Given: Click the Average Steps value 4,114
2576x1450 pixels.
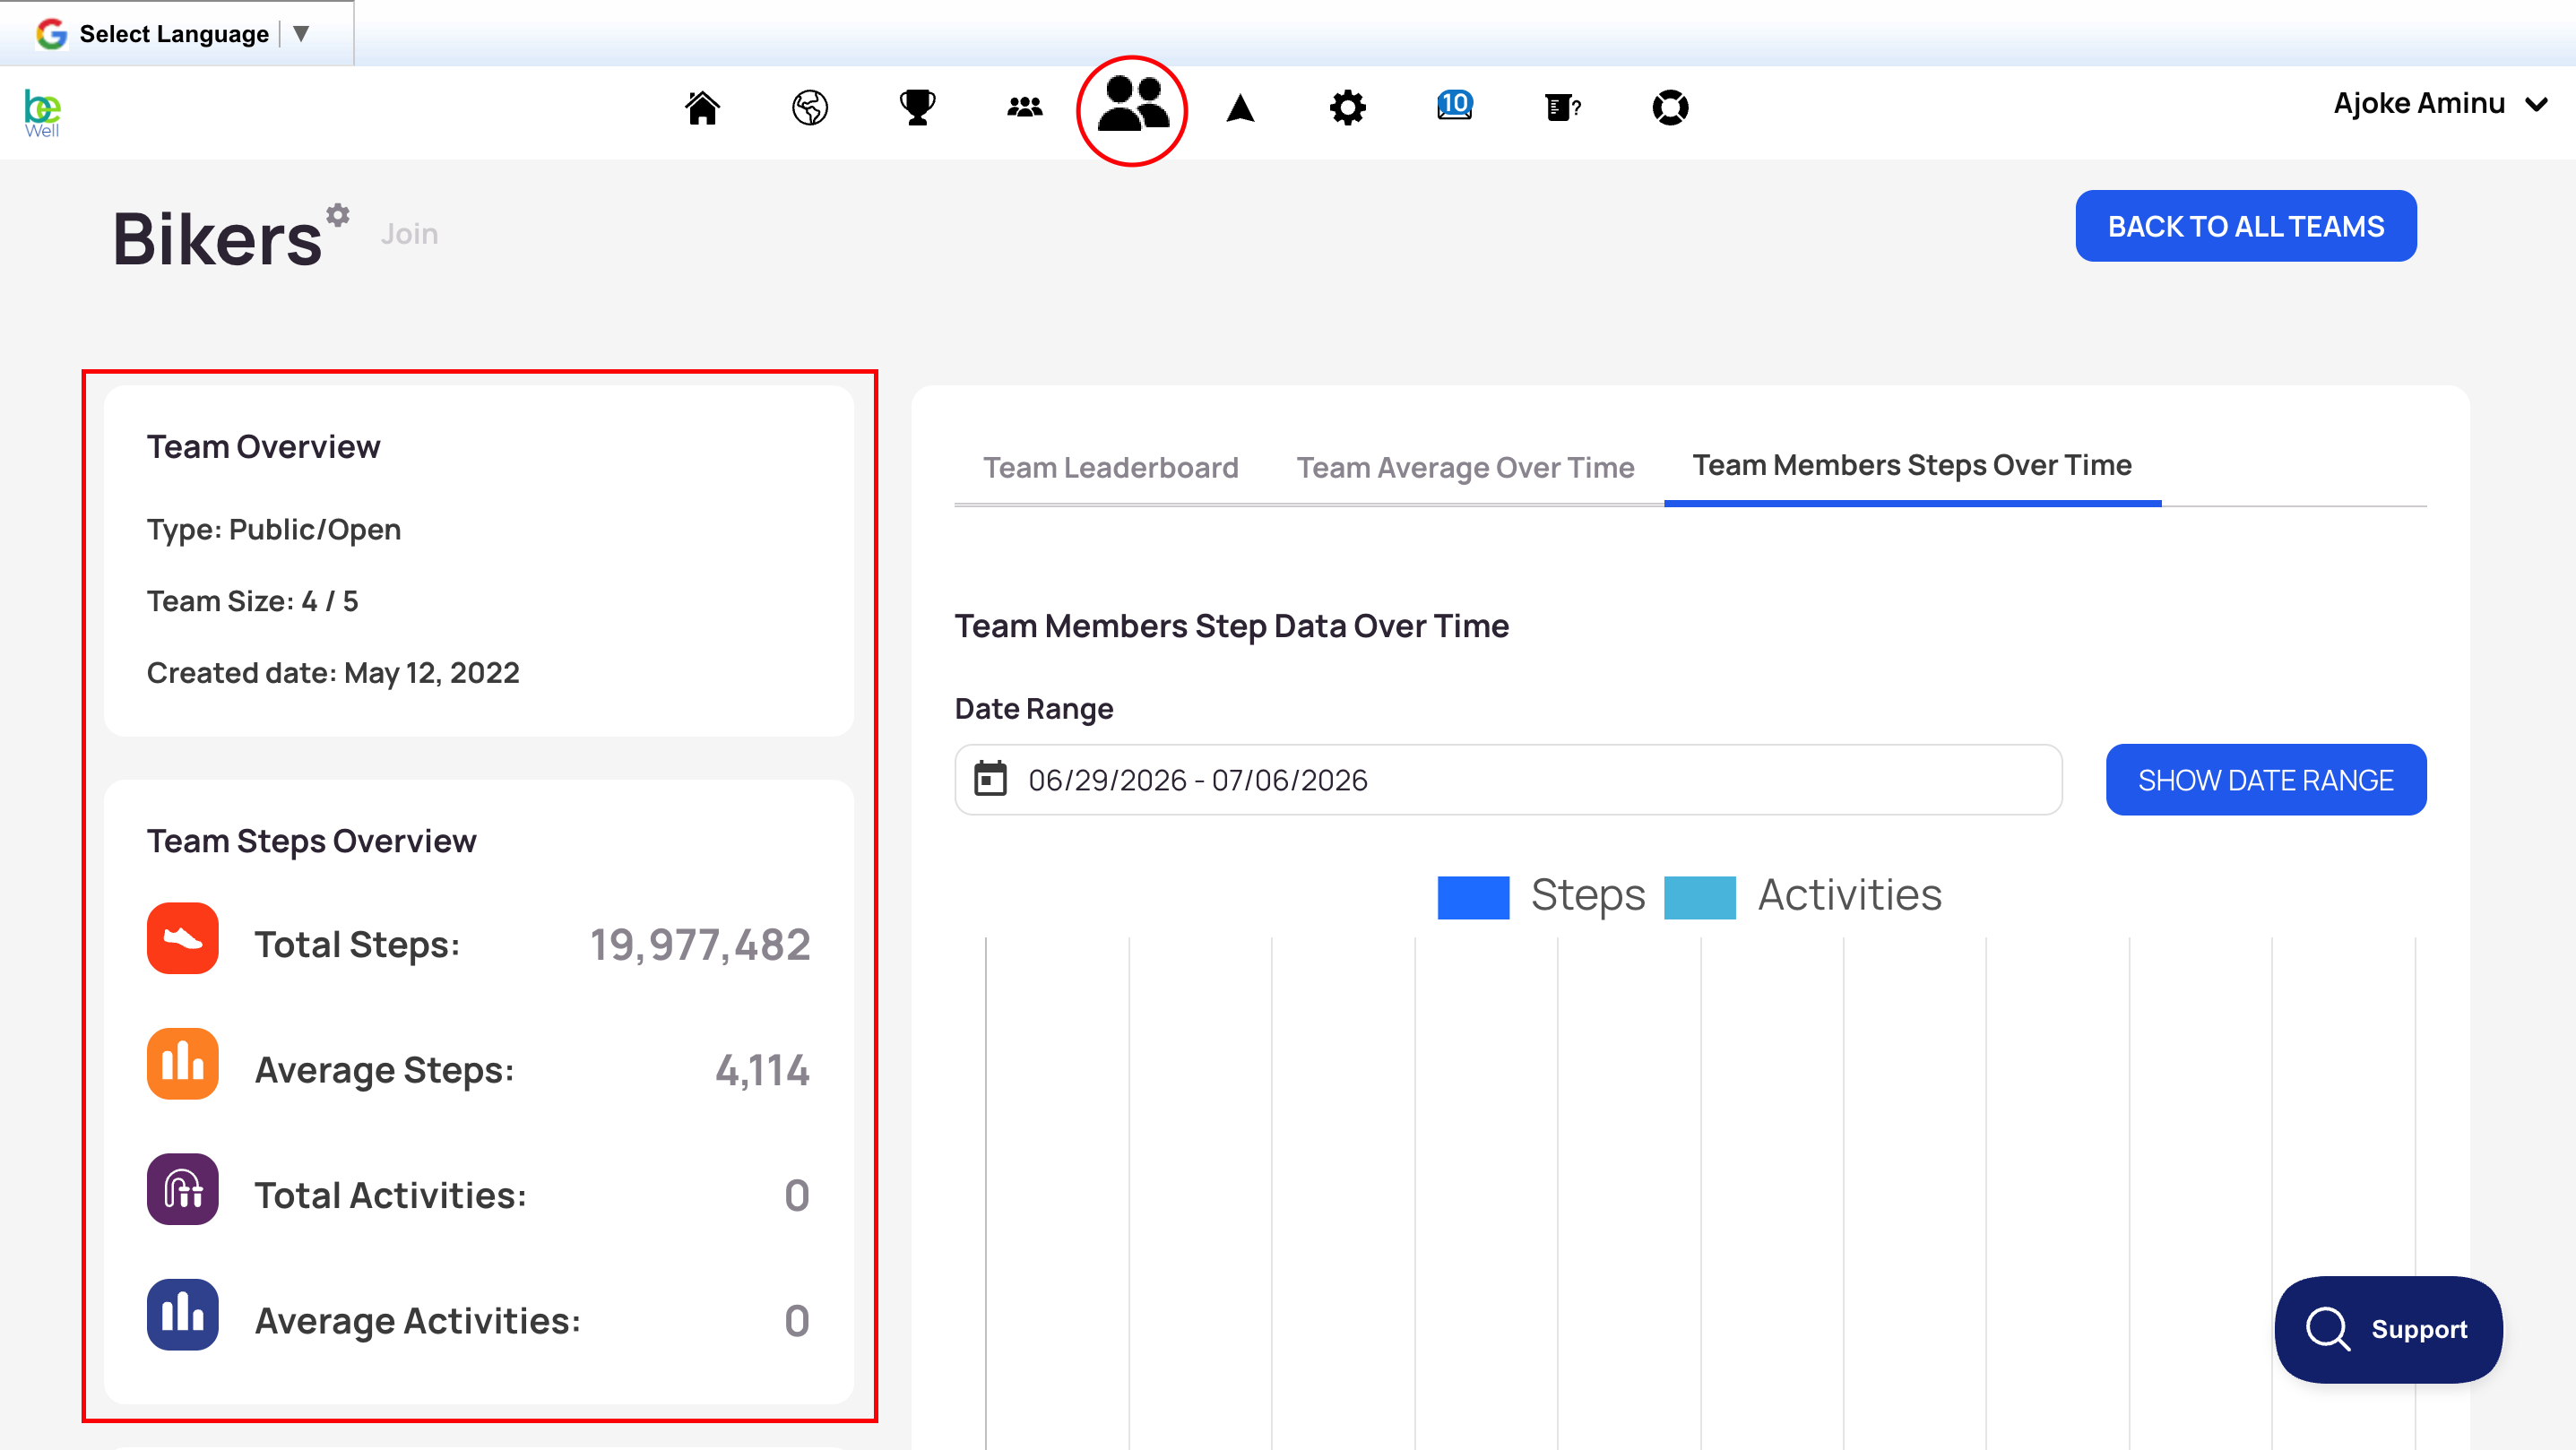Looking at the screenshot, I should point(762,1070).
